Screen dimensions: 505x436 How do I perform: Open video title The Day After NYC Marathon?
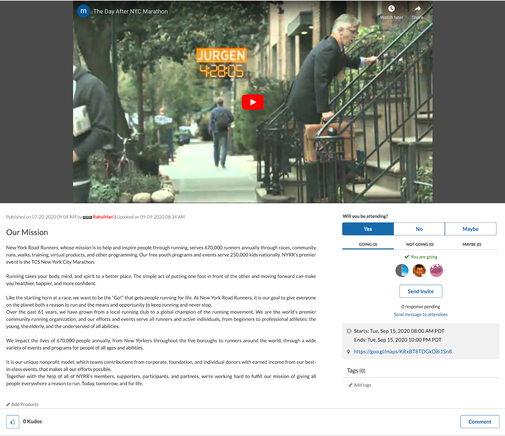pyautogui.click(x=130, y=11)
